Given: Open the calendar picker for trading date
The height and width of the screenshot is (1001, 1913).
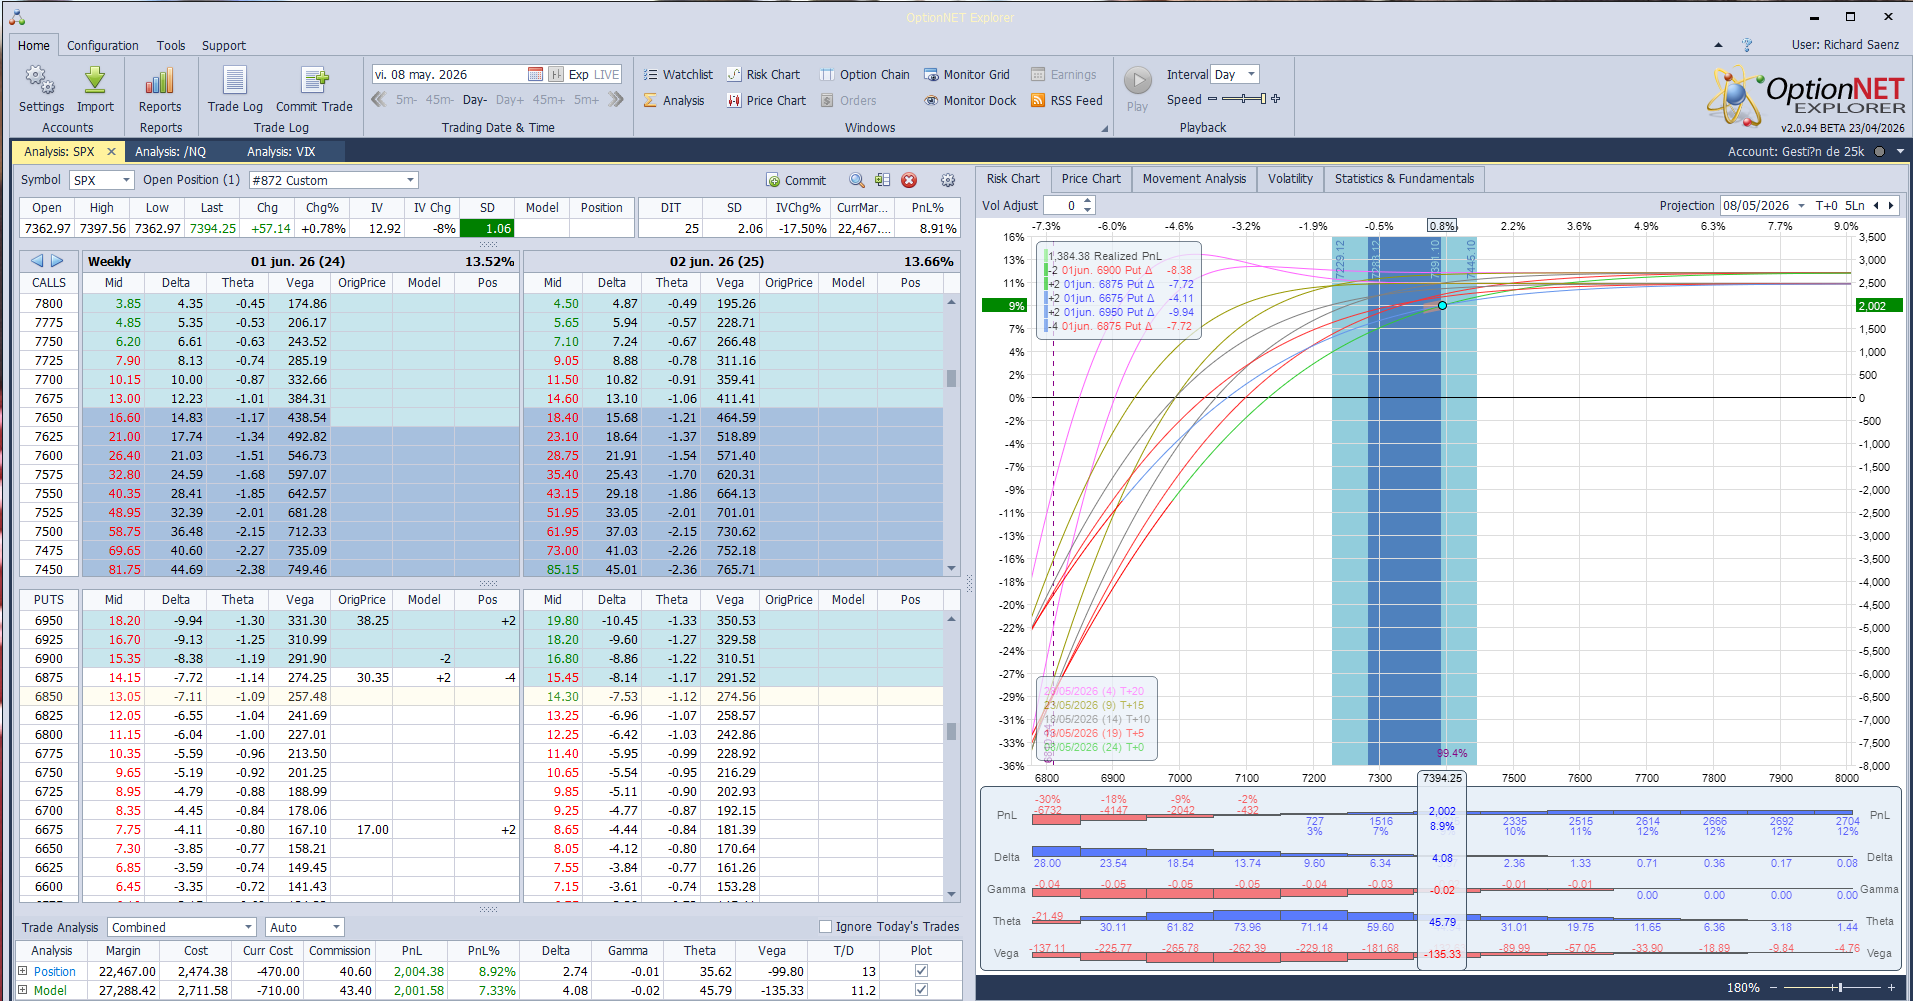Looking at the screenshot, I should 536,74.
